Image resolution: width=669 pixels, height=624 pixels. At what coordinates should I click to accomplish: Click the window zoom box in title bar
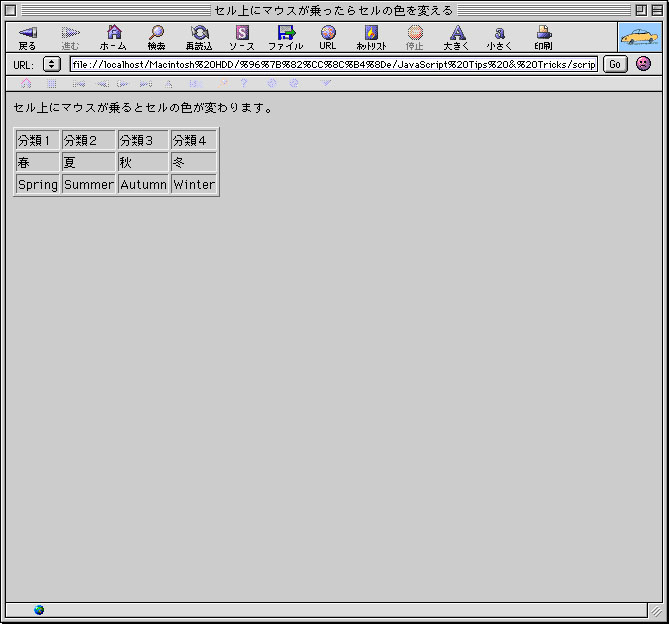641,10
